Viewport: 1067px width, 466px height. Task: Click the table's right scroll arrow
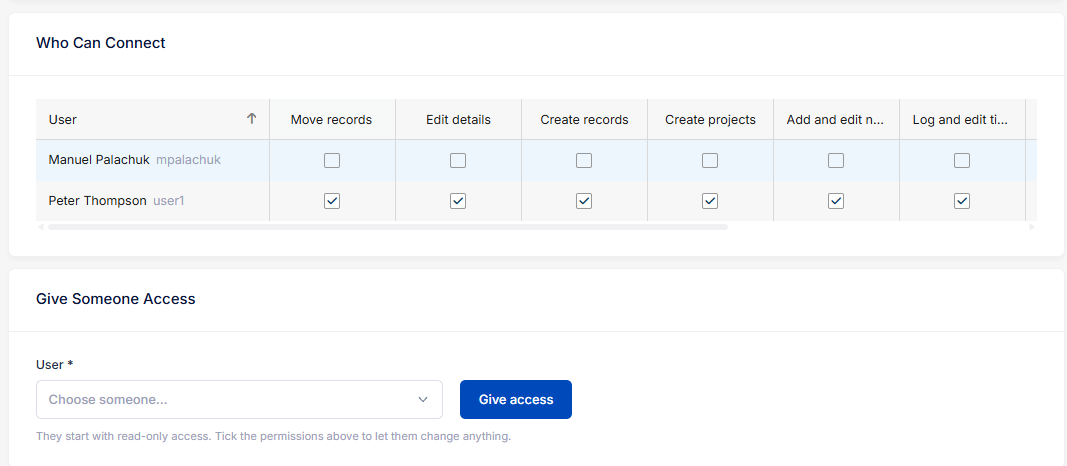point(1032,227)
